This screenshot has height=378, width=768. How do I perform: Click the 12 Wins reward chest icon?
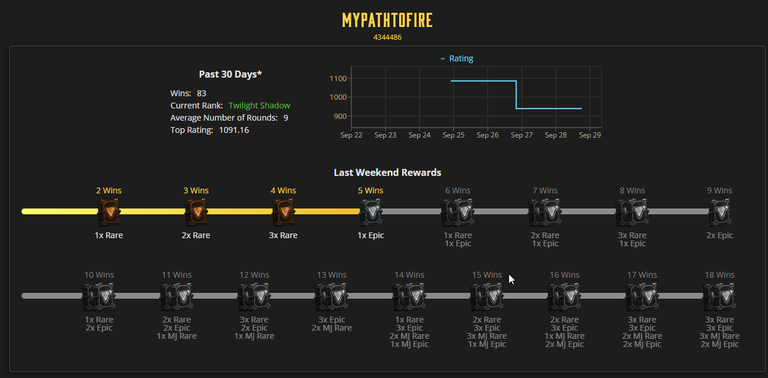(254, 296)
